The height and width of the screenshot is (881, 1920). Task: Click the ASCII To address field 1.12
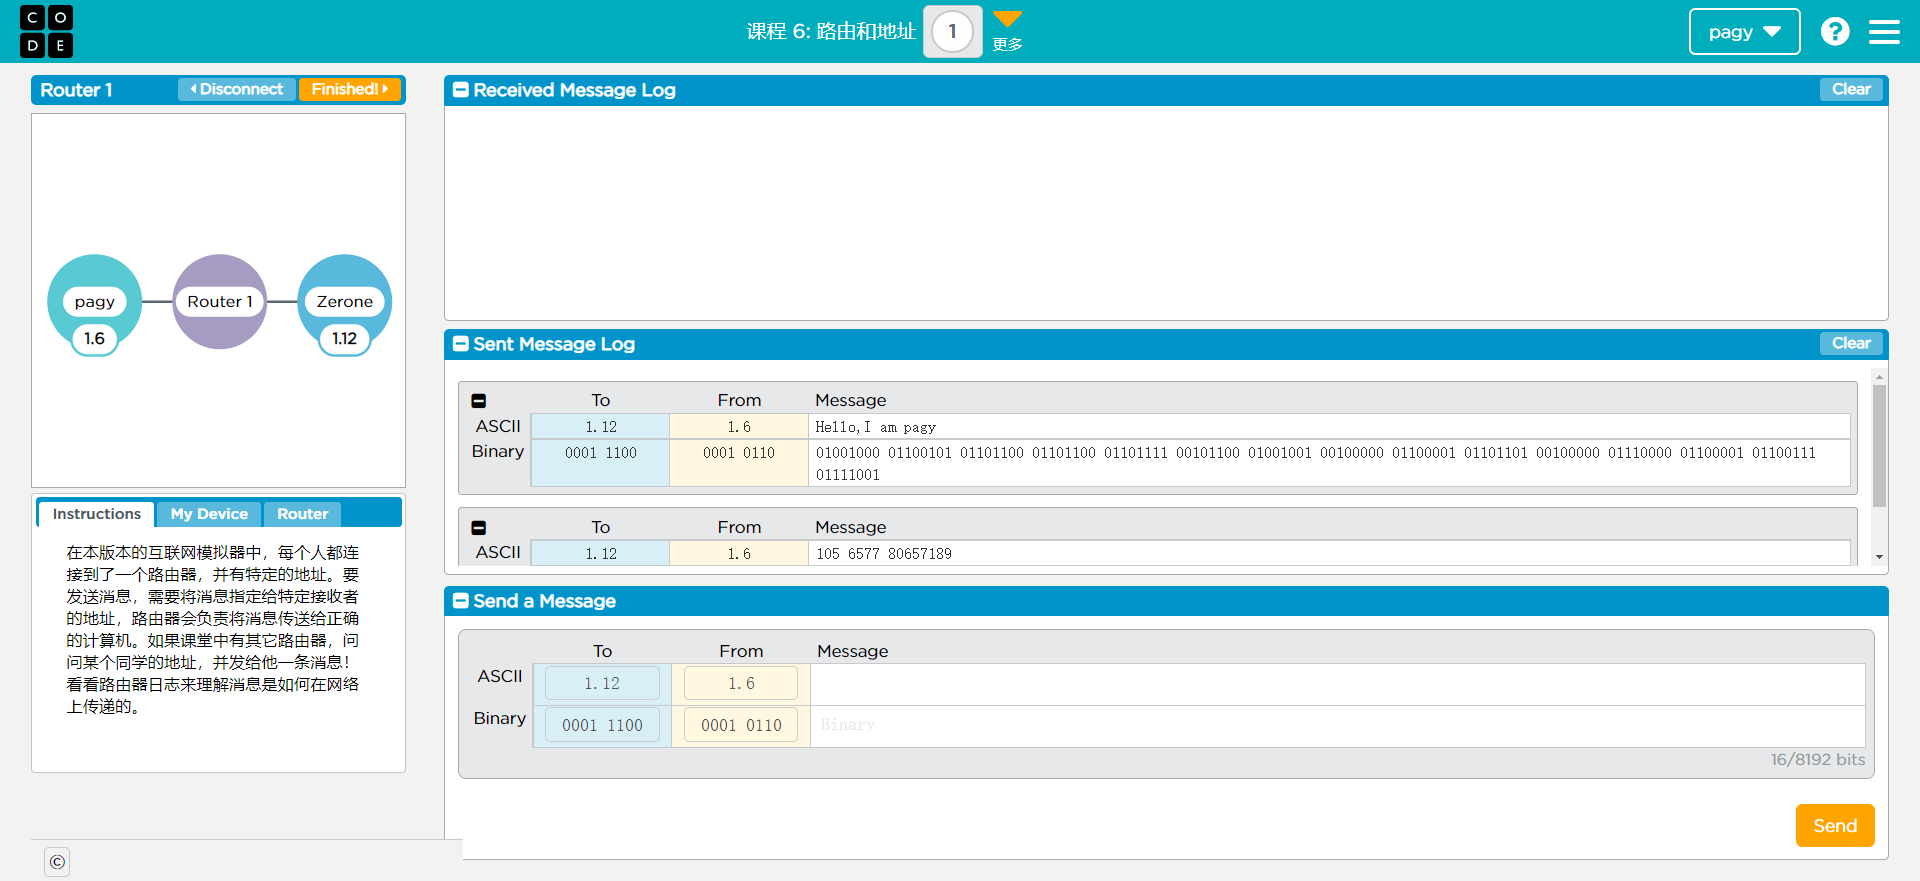coord(602,683)
